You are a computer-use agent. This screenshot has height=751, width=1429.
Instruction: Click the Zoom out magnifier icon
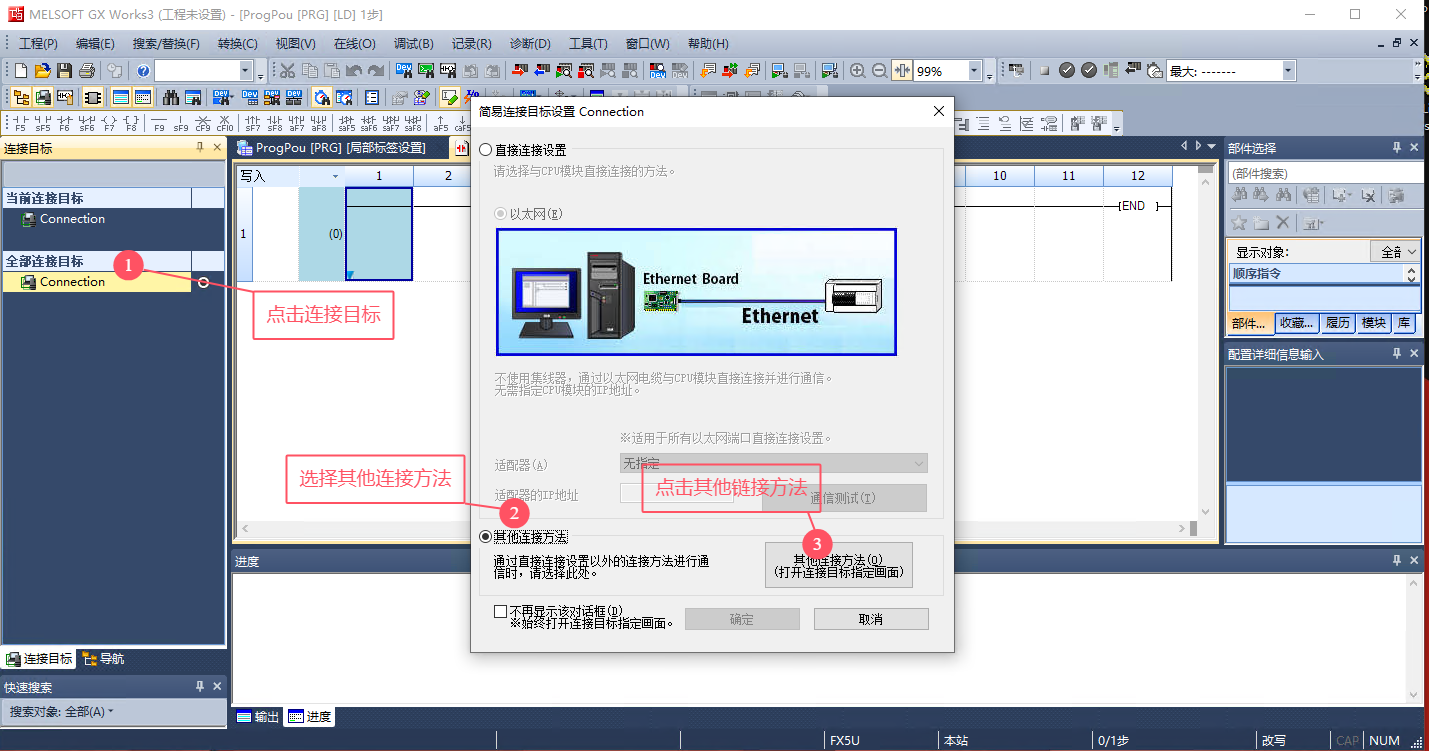point(880,71)
